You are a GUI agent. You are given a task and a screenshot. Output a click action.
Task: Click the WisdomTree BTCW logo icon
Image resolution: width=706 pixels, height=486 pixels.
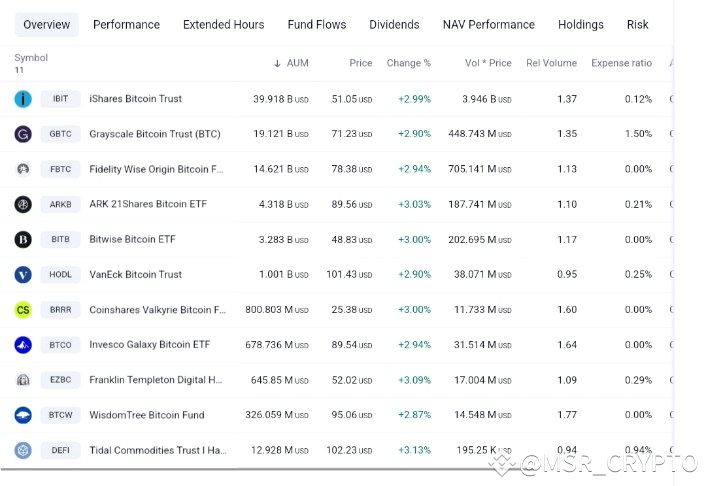pos(23,415)
